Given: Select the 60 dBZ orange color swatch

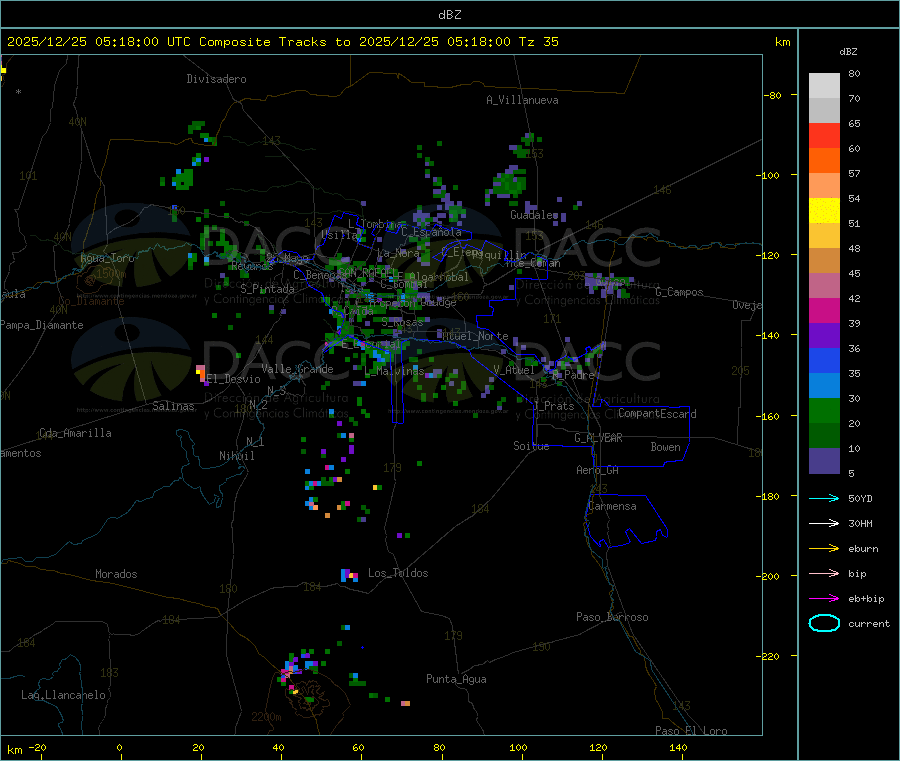Looking at the screenshot, I should click(824, 161).
